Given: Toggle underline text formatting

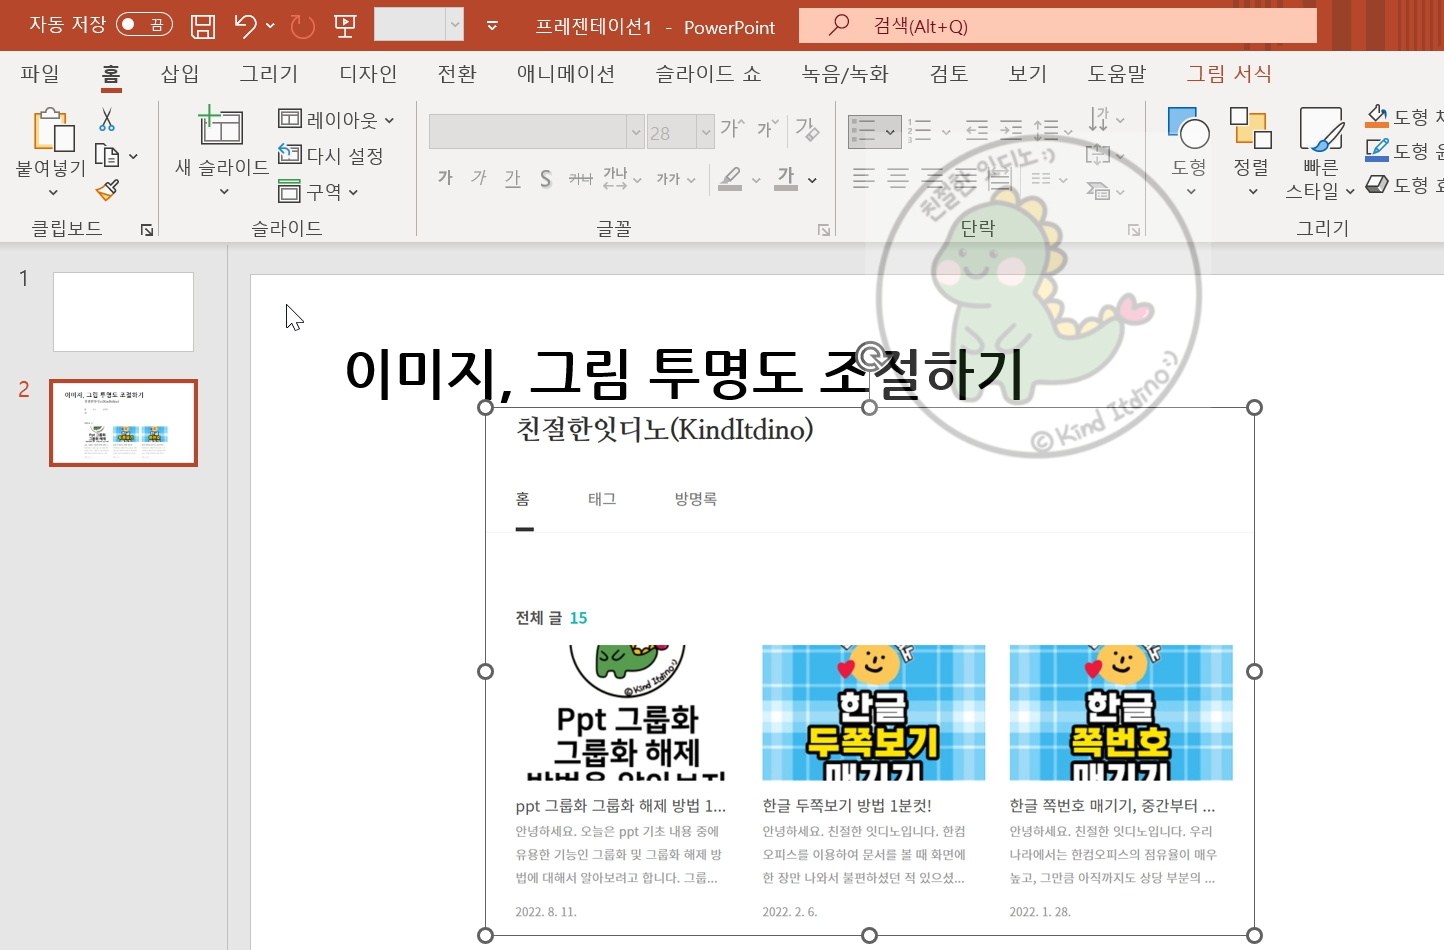Looking at the screenshot, I should pyautogui.click(x=513, y=178).
